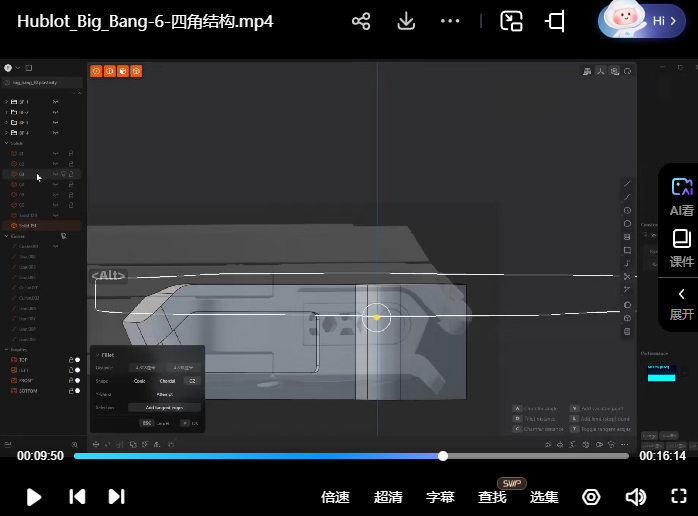Open the three-dot more options menu
The image size is (698, 516).
pos(450,21)
